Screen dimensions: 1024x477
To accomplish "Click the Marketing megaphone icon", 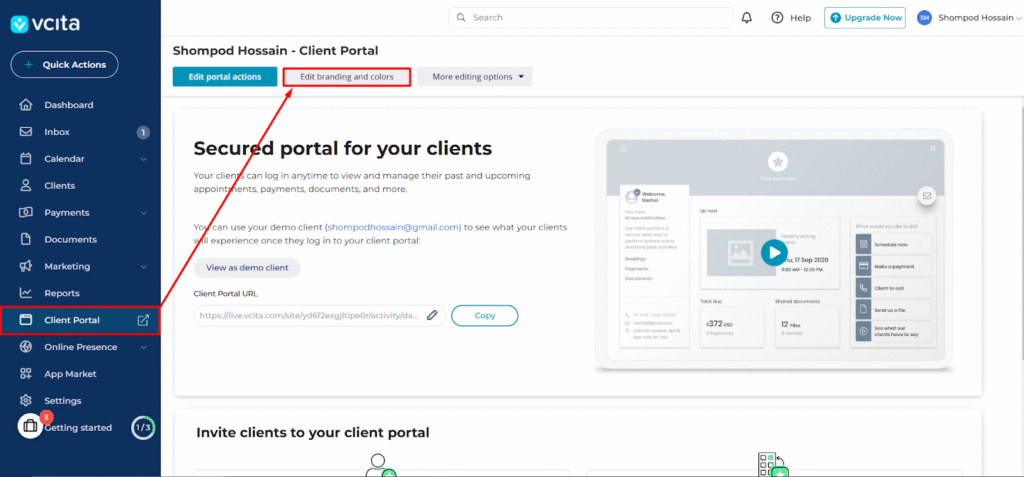I will [25, 266].
